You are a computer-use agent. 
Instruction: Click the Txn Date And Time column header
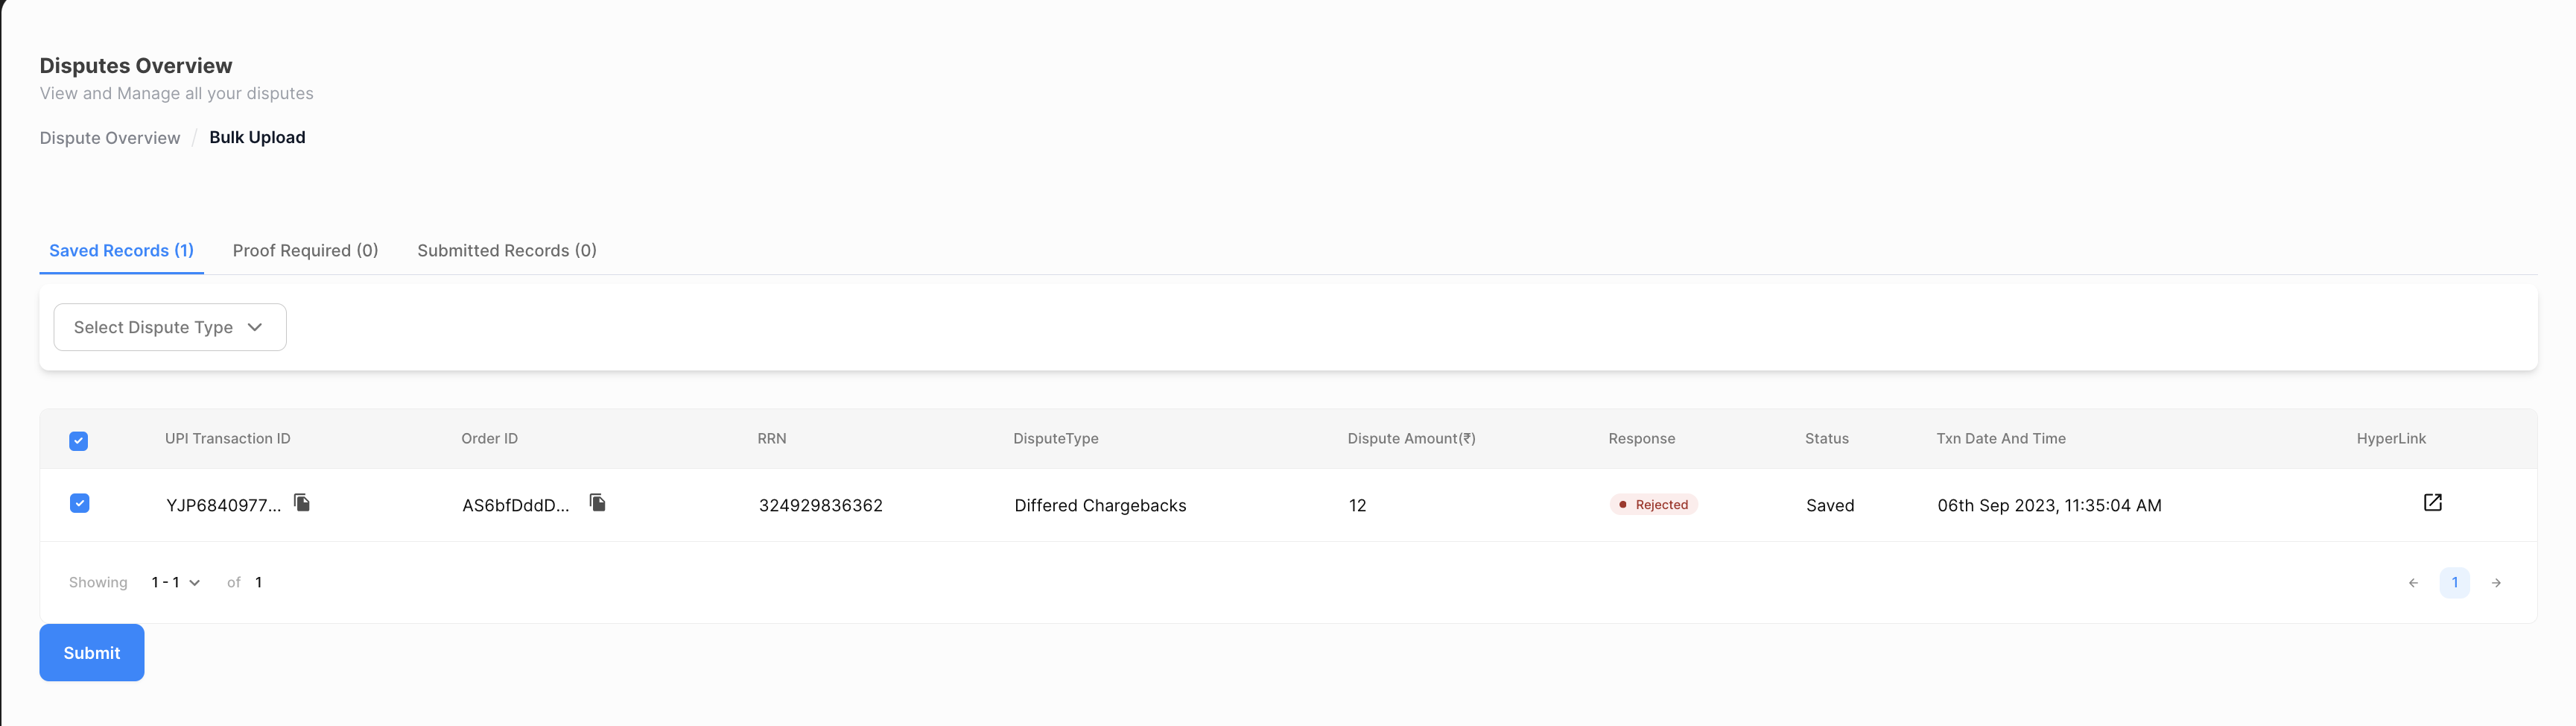pos(2000,439)
